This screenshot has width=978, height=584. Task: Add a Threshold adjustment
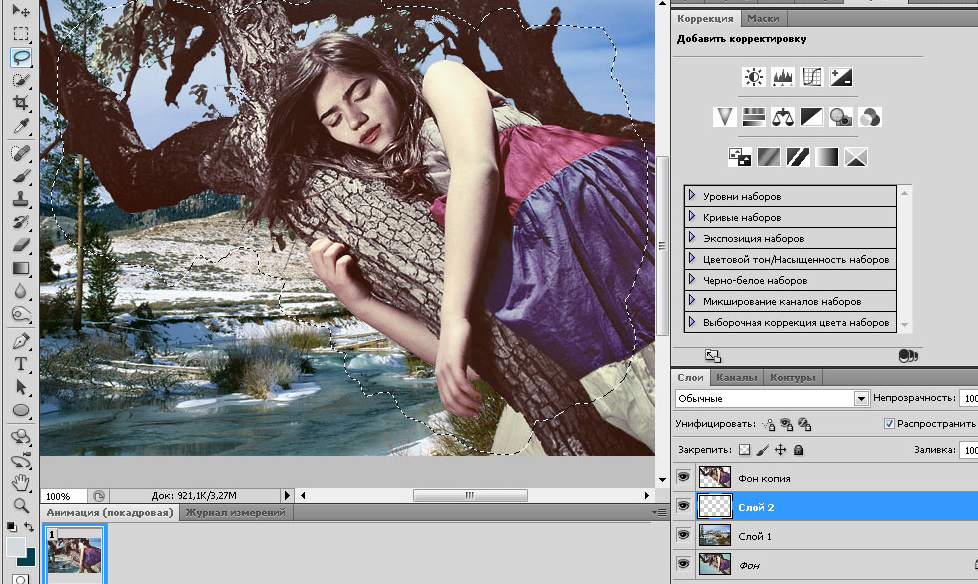798,157
